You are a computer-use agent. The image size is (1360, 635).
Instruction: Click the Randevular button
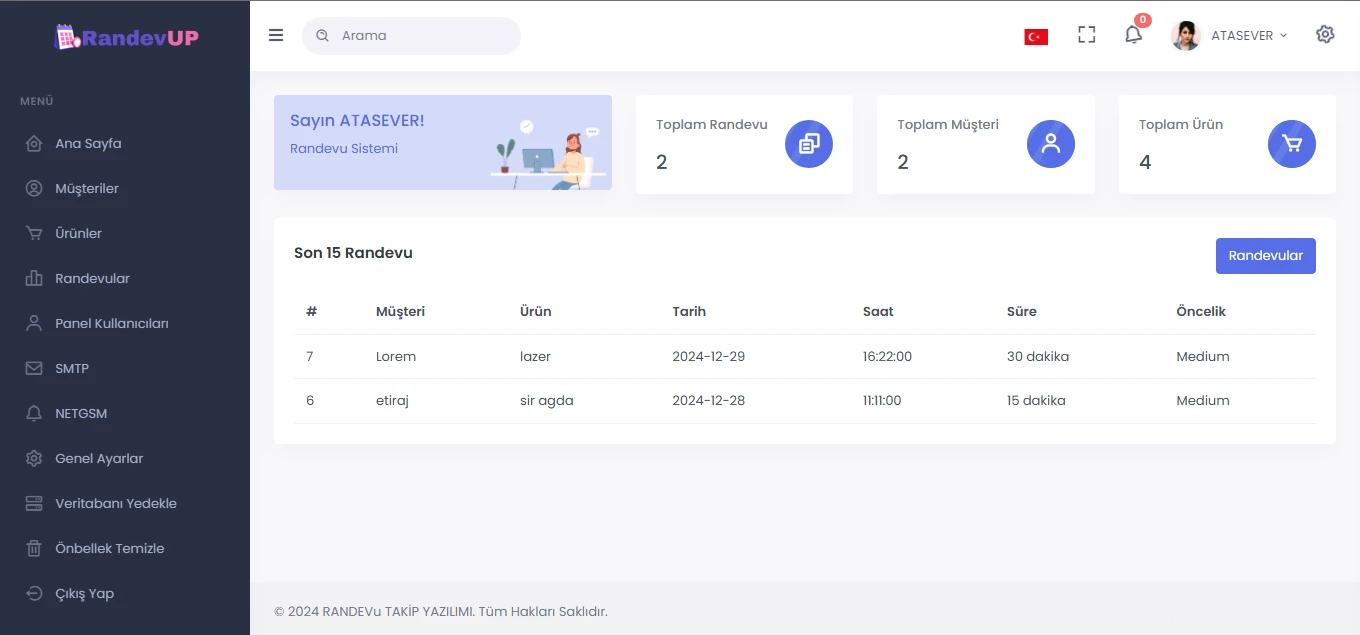(1265, 255)
